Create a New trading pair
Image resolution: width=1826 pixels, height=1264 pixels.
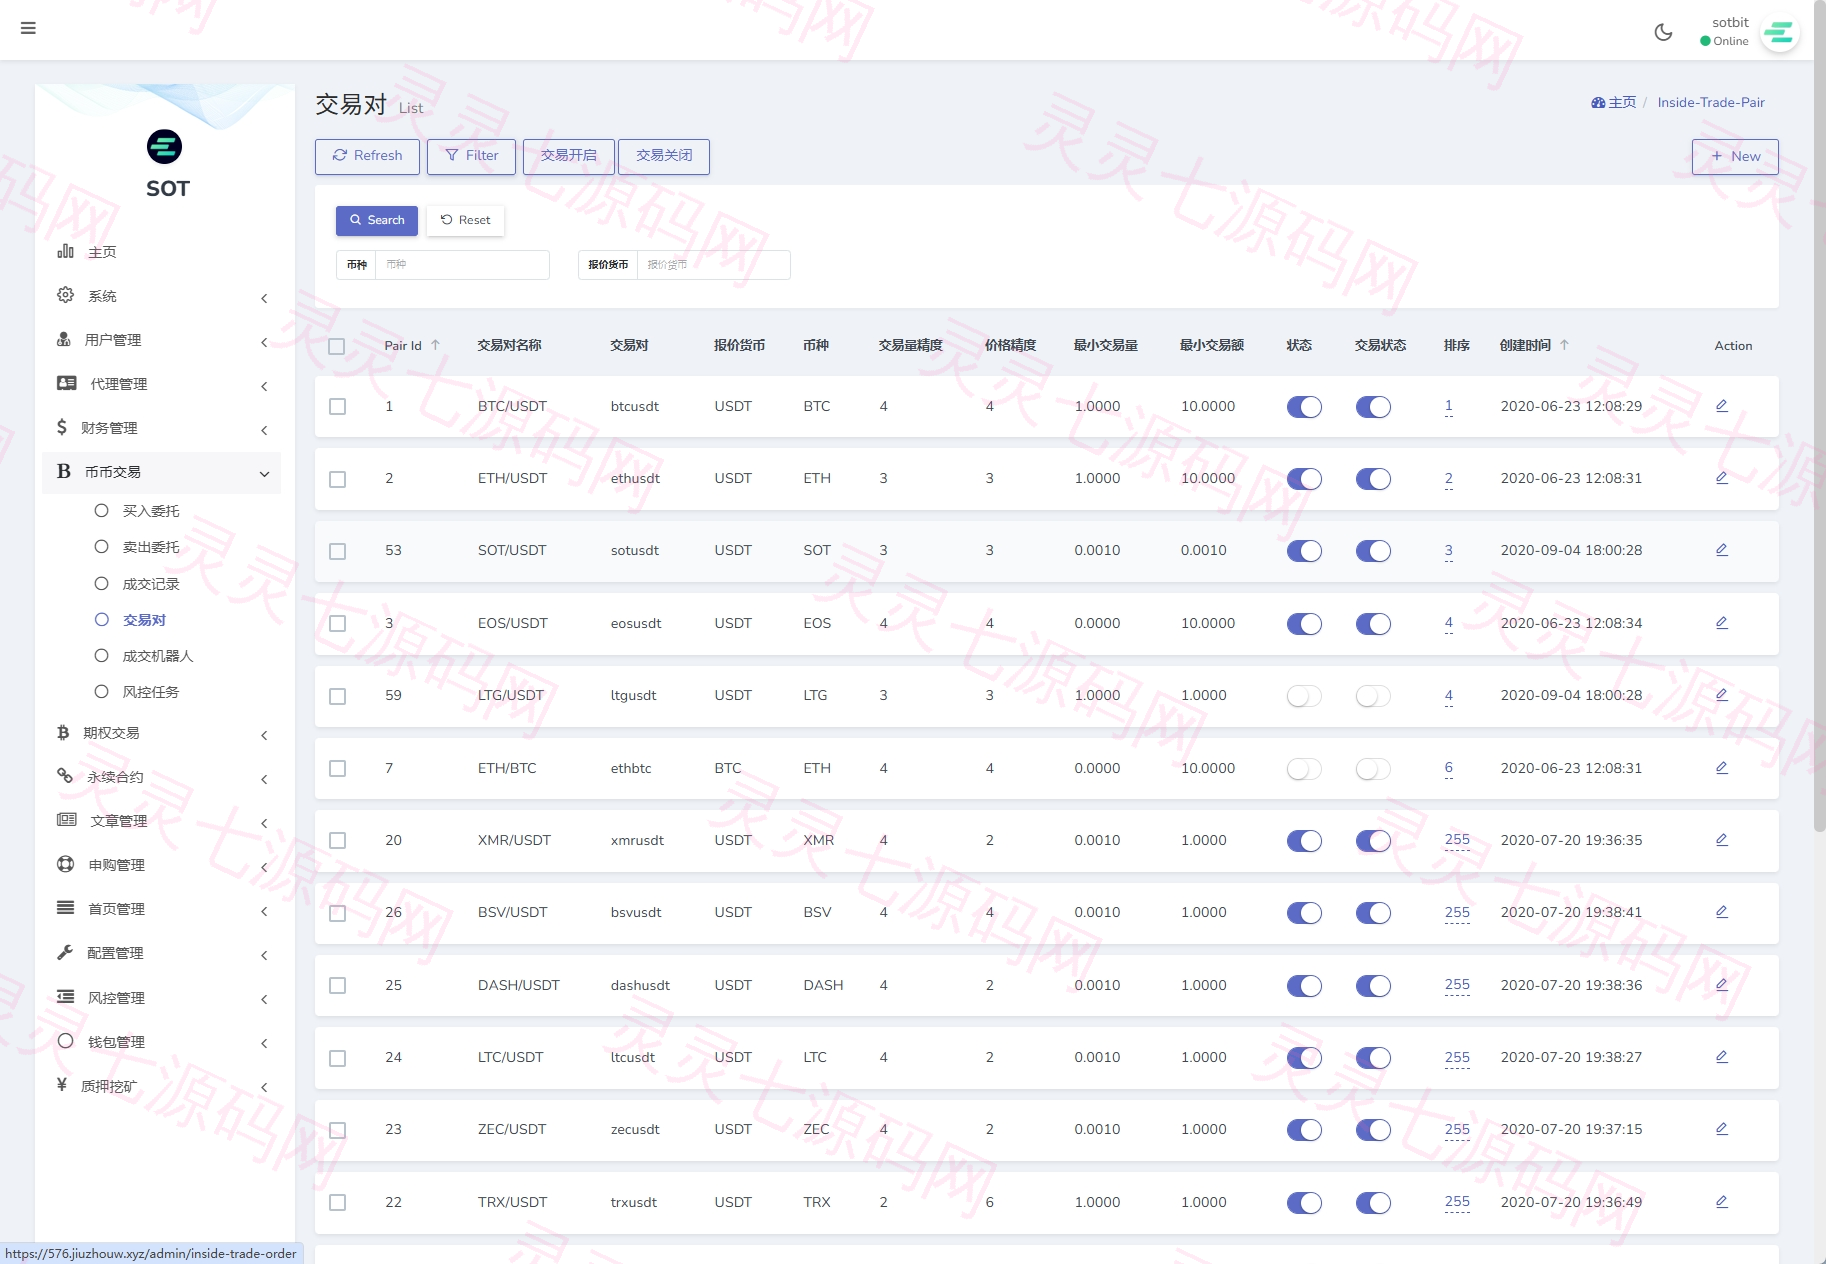point(1735,157)
